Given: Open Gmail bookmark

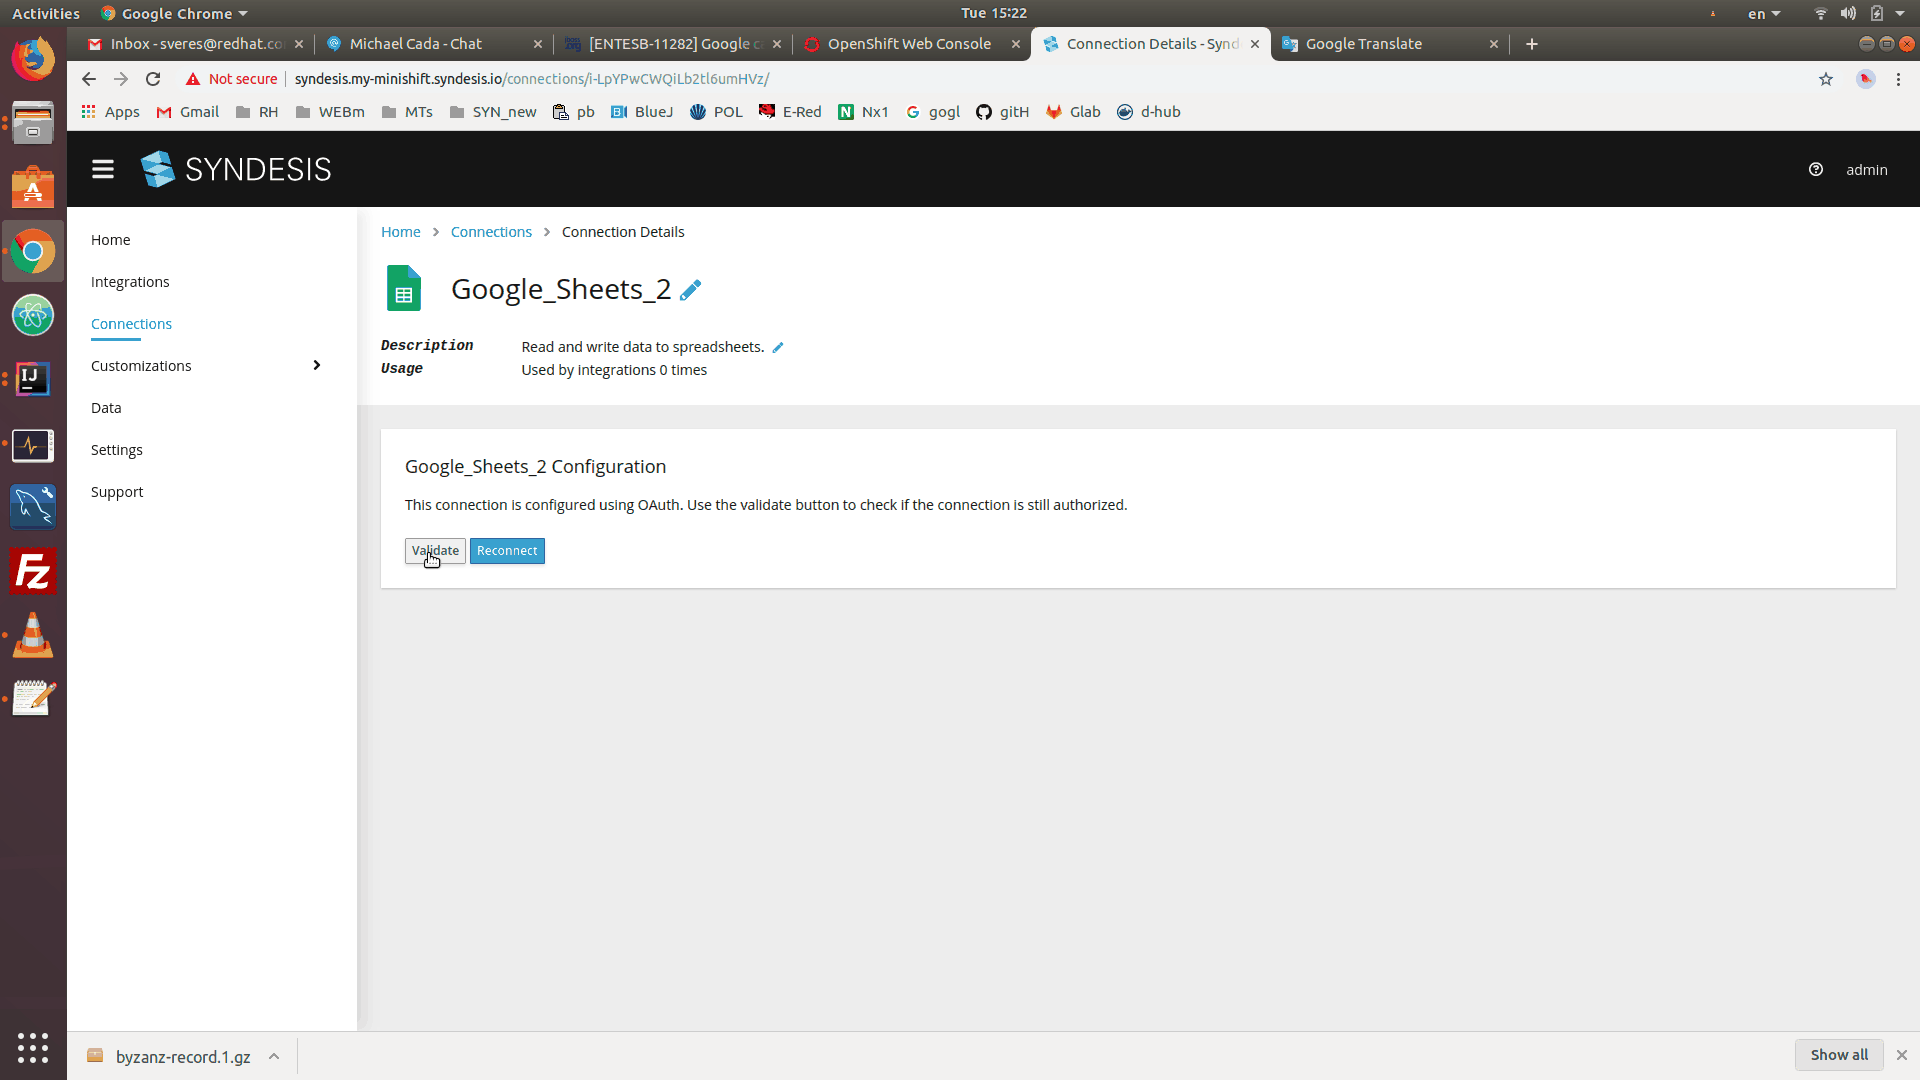Looking at the screenshot, I should pyautogui.click(x=188, y=112).
